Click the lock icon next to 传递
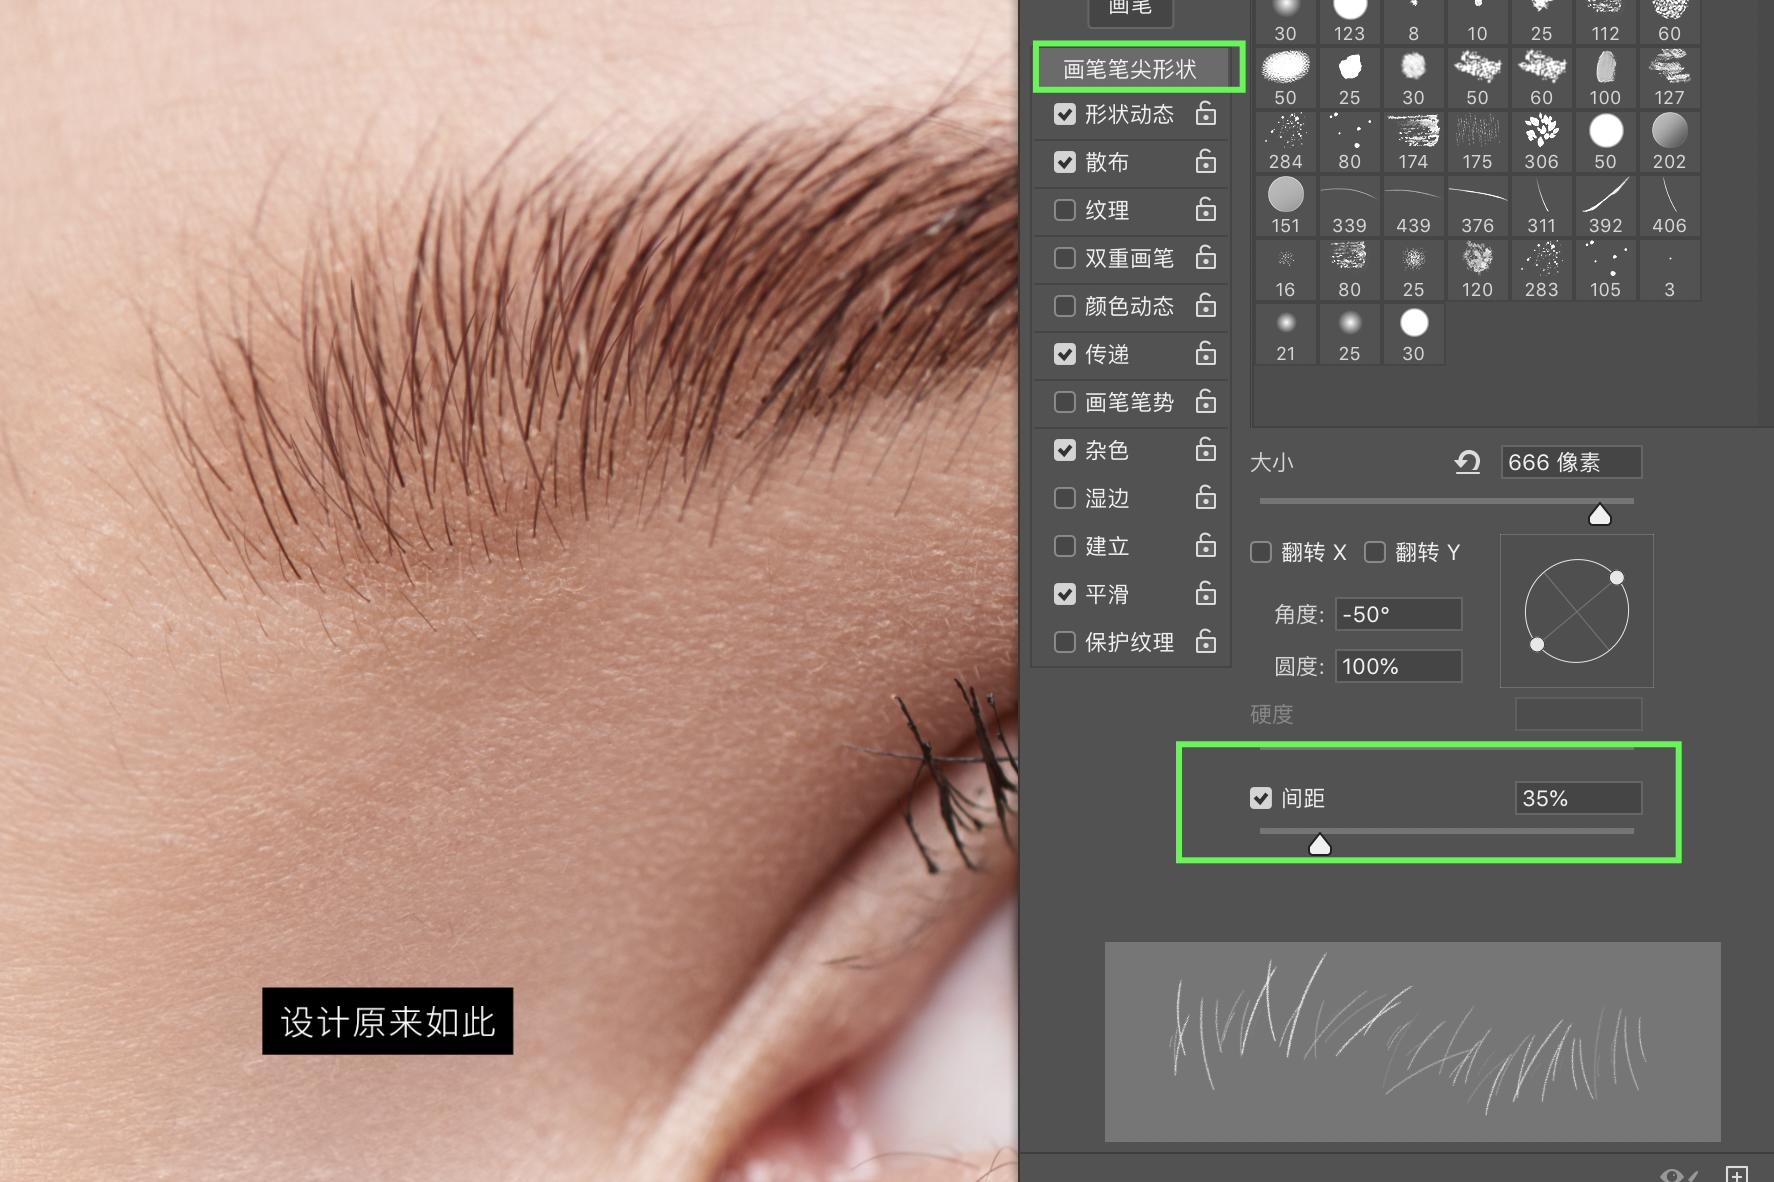Viewport: 1774px width, 1182px height. click(x=1206, y=353)
